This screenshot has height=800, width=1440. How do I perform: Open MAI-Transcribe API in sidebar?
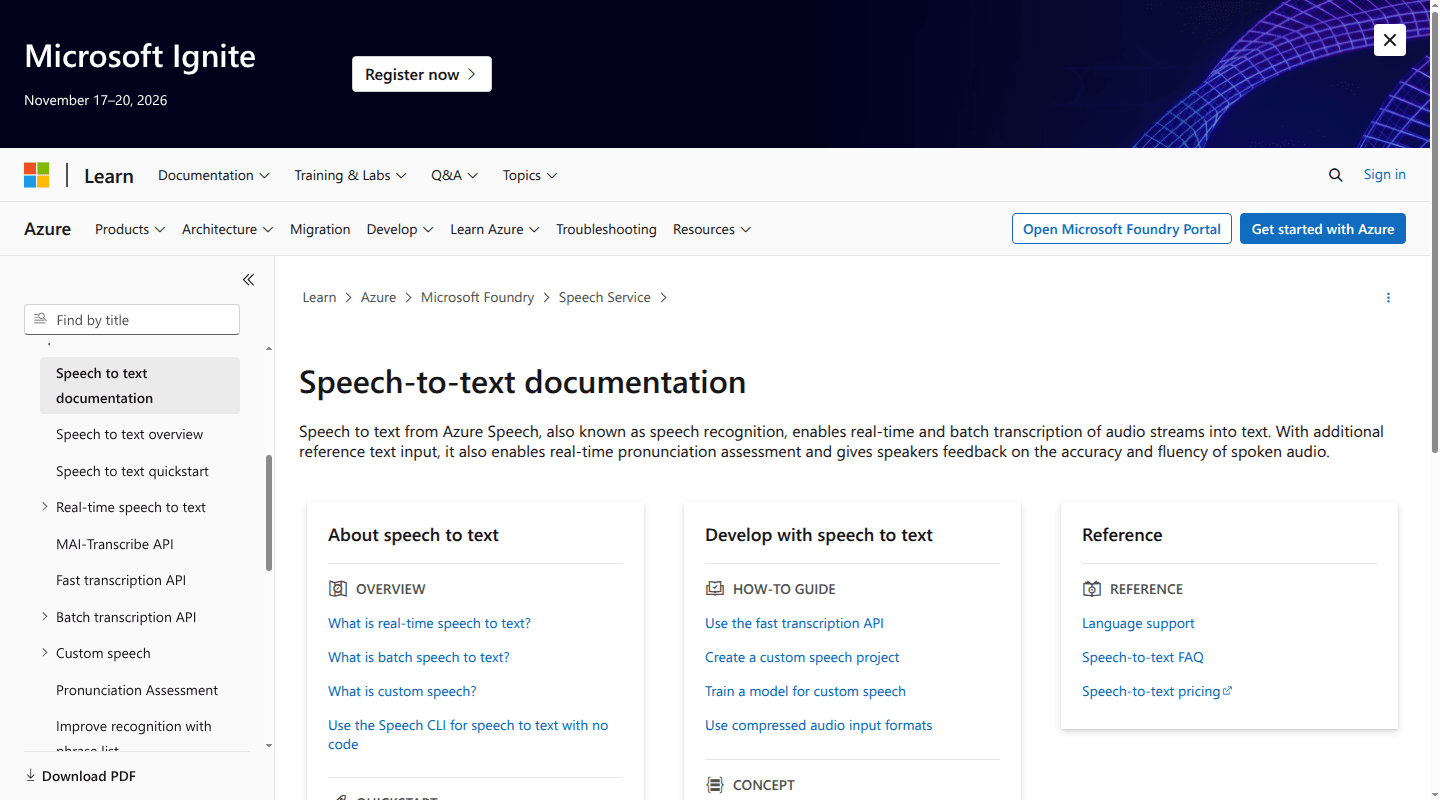coord(114,544)
